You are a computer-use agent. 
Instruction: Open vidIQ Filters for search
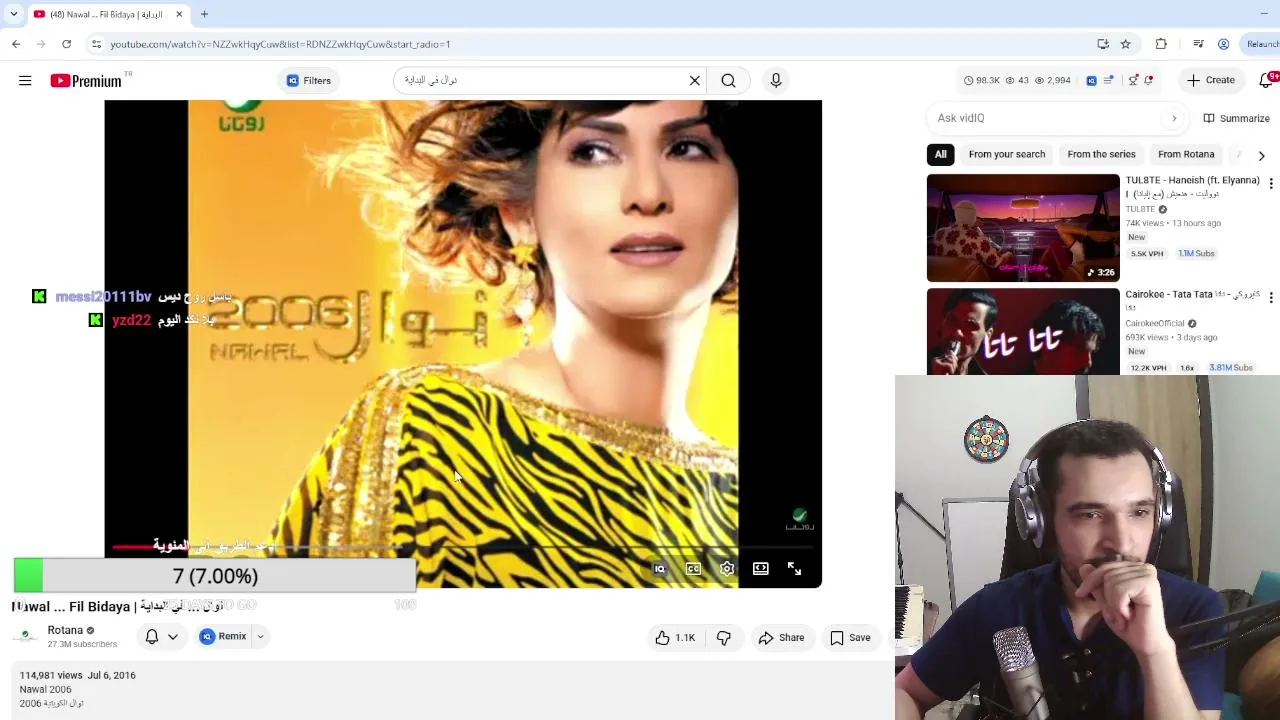pos(309,81)
